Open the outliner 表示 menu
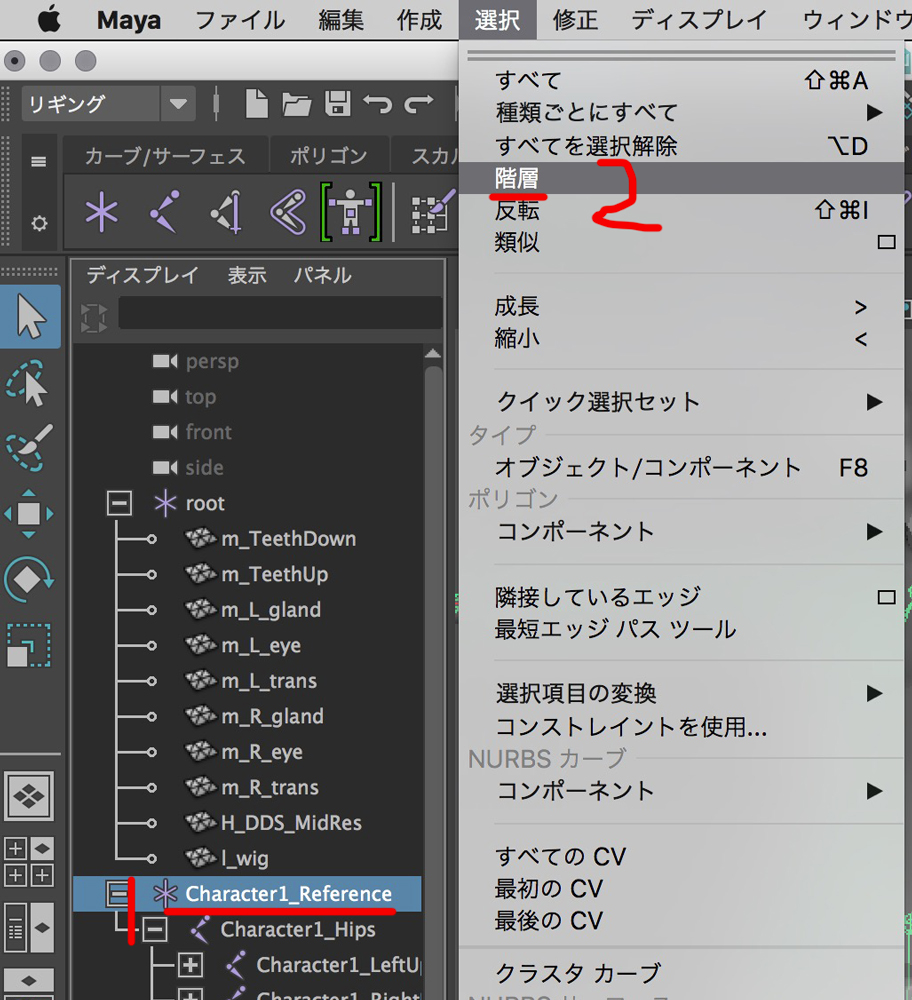The width and height of the screenshot is (912, 1000). (247, 275)
